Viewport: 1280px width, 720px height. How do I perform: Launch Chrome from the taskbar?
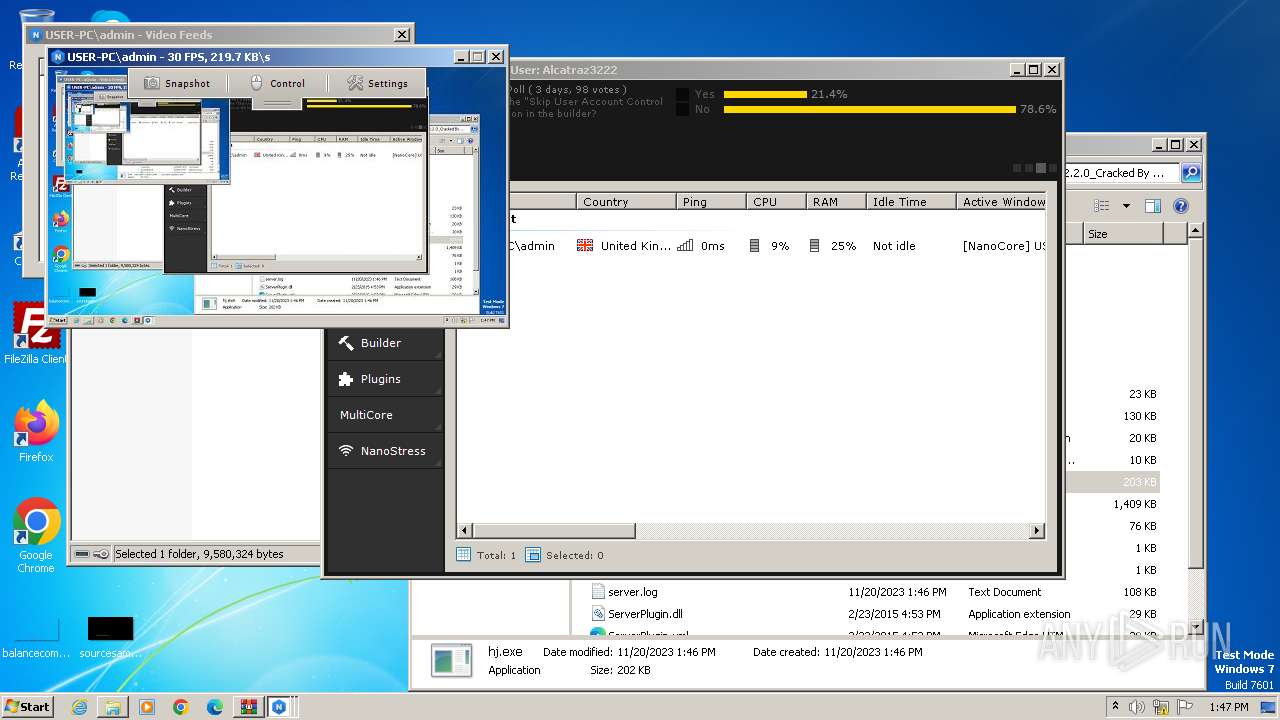[x=180, y=707]
